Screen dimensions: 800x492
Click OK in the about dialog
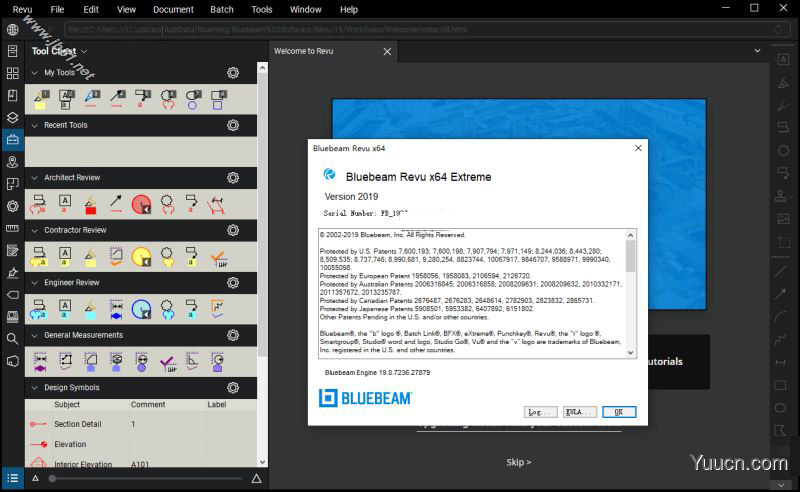click(x=619, y=412)
